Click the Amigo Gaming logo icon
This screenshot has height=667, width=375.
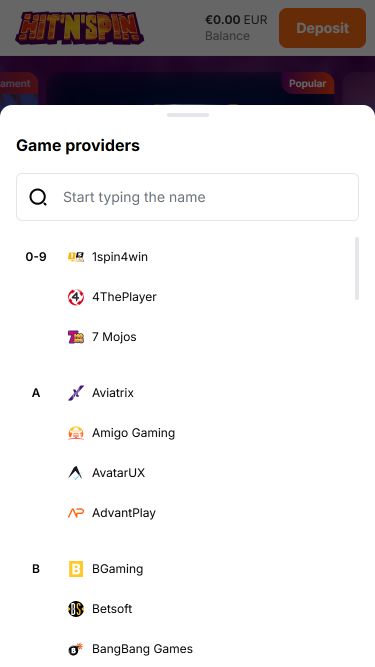[76, 433]
